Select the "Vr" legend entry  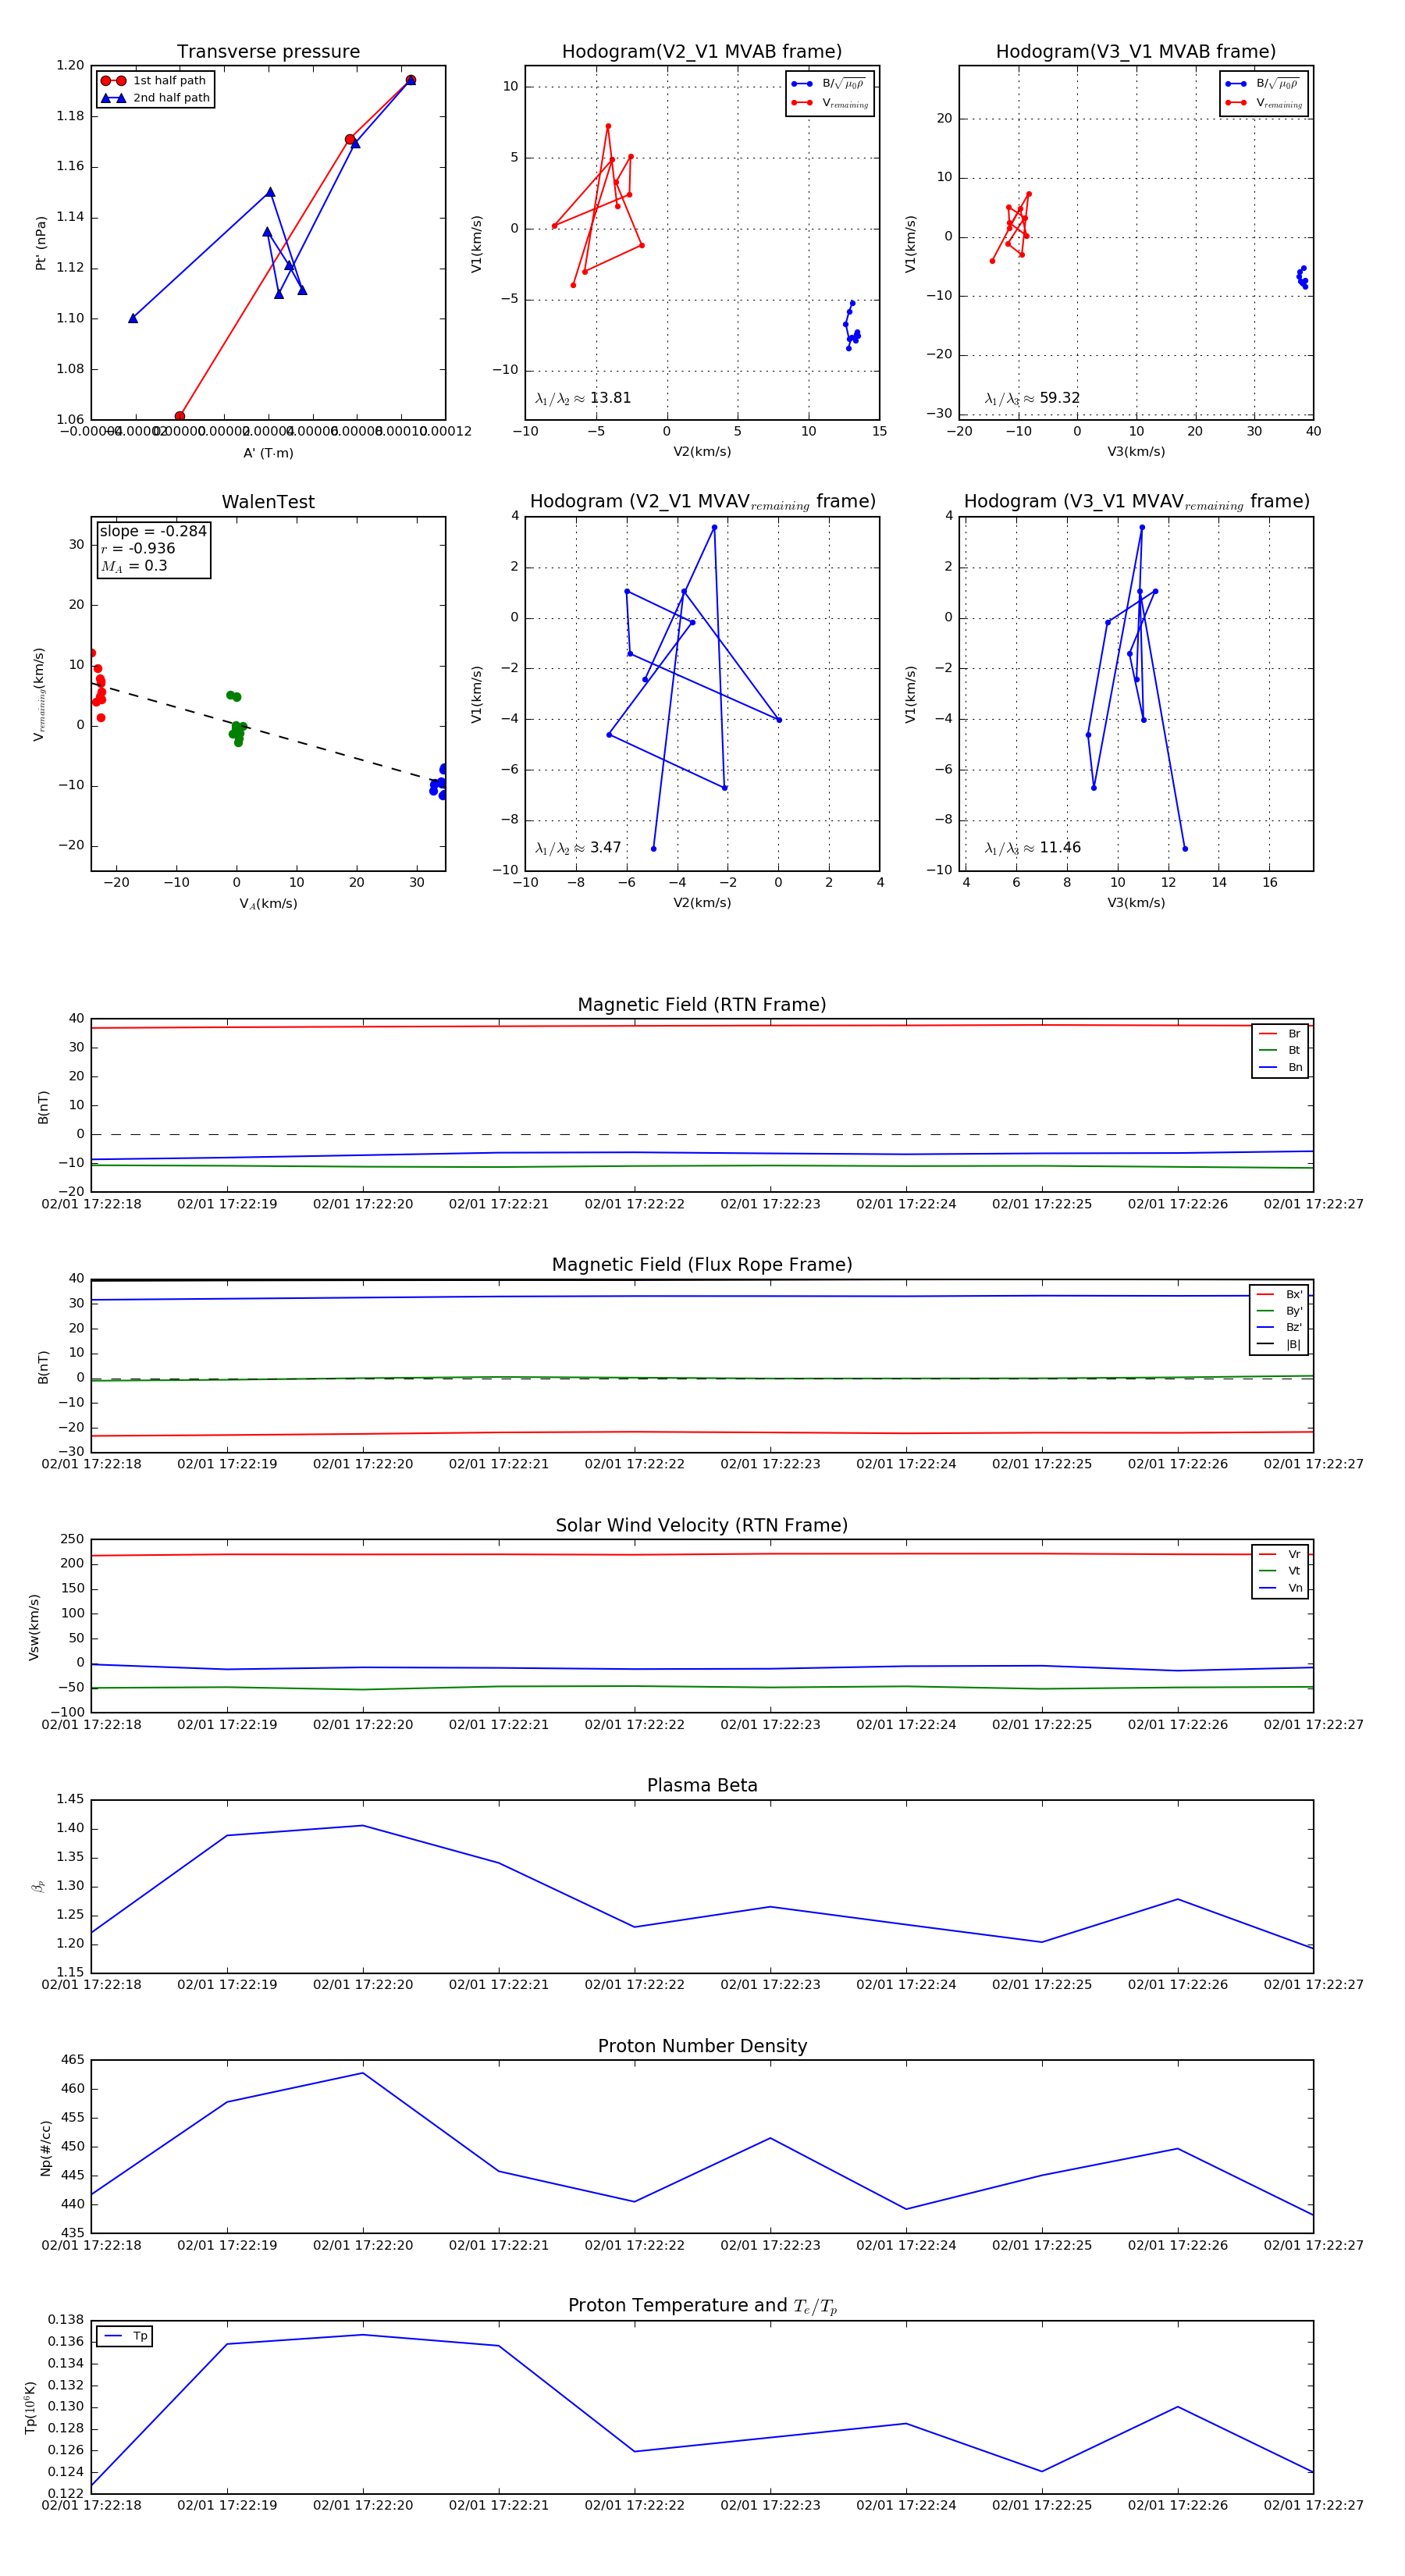click(x=1280, y=1554)
